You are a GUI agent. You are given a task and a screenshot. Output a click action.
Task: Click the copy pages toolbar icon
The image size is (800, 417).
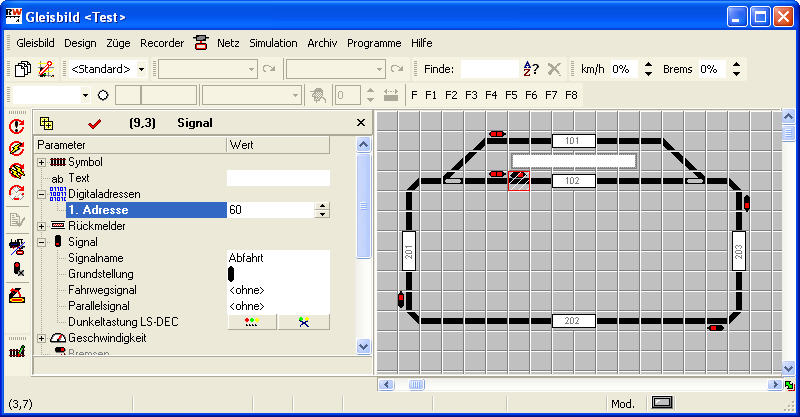23,69
